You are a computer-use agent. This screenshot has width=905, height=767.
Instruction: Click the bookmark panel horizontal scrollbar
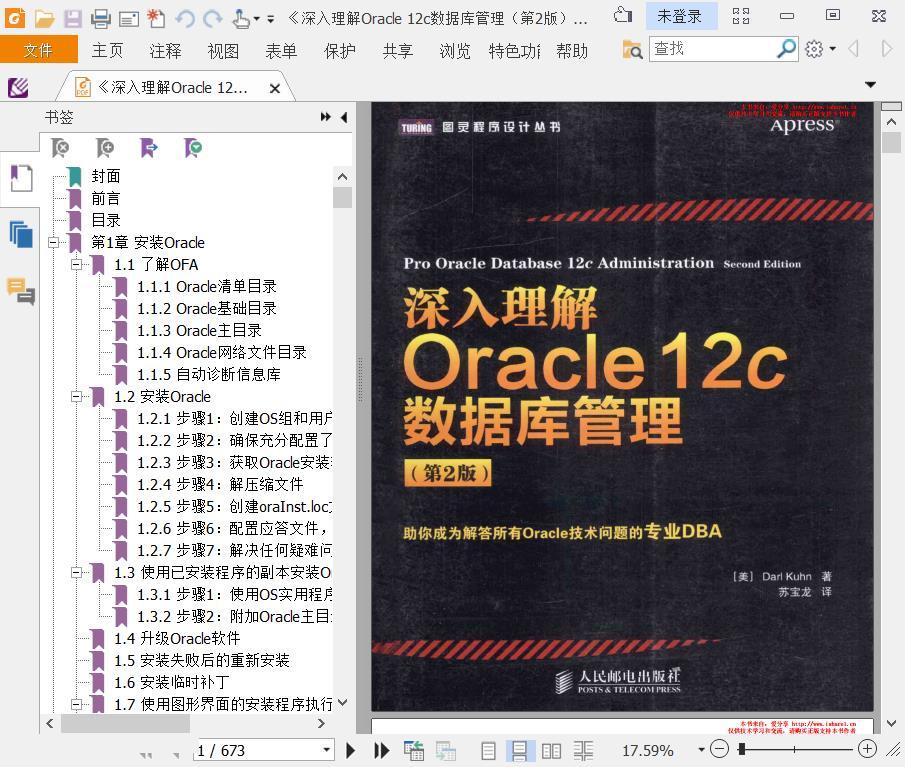pos(125,723)
